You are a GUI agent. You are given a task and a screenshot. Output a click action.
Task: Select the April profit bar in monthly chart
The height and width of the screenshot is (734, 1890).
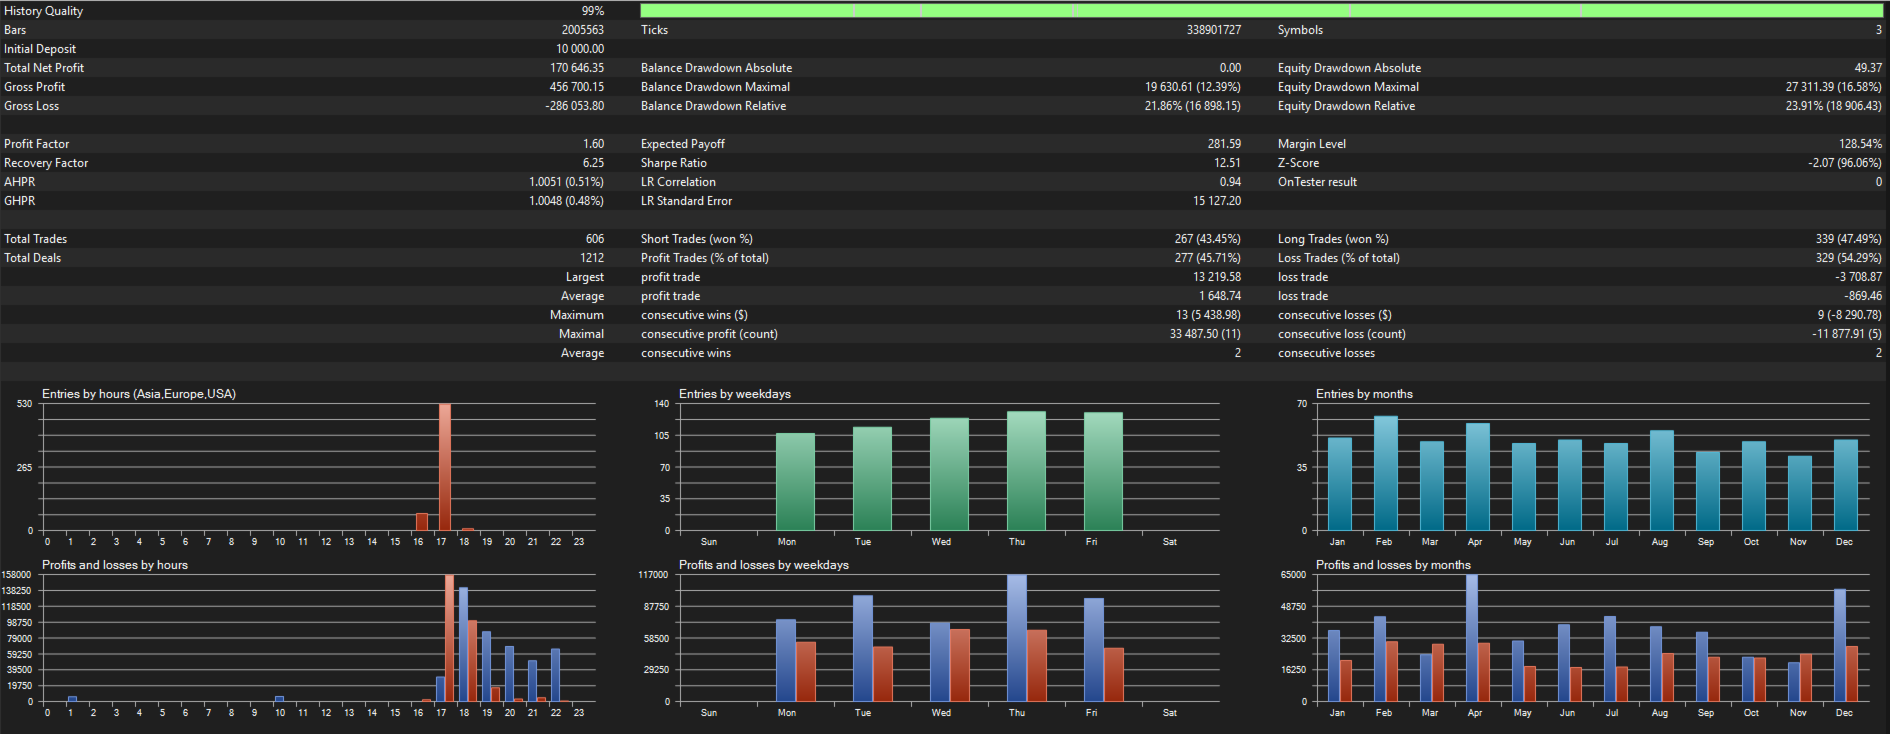[x=1472, y=638]
